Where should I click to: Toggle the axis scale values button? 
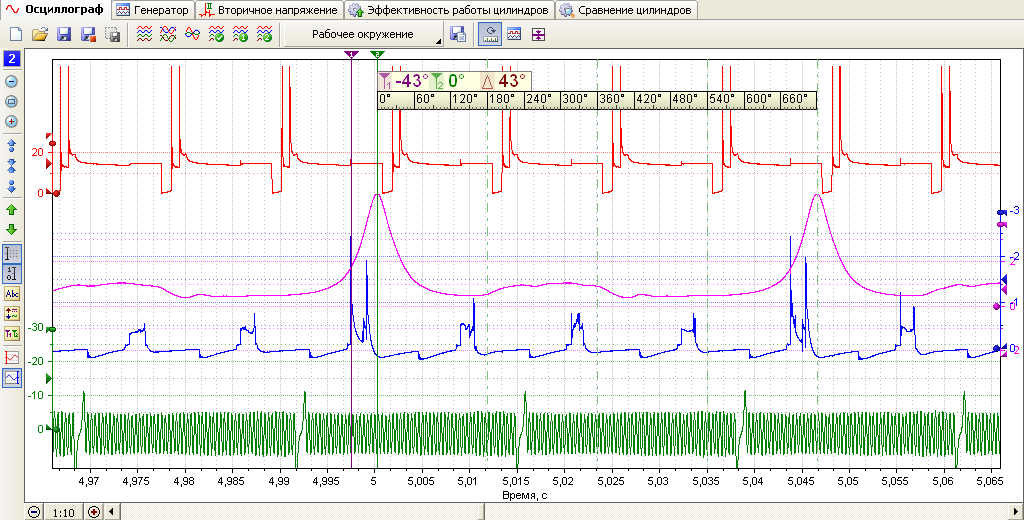pos(12,274)
